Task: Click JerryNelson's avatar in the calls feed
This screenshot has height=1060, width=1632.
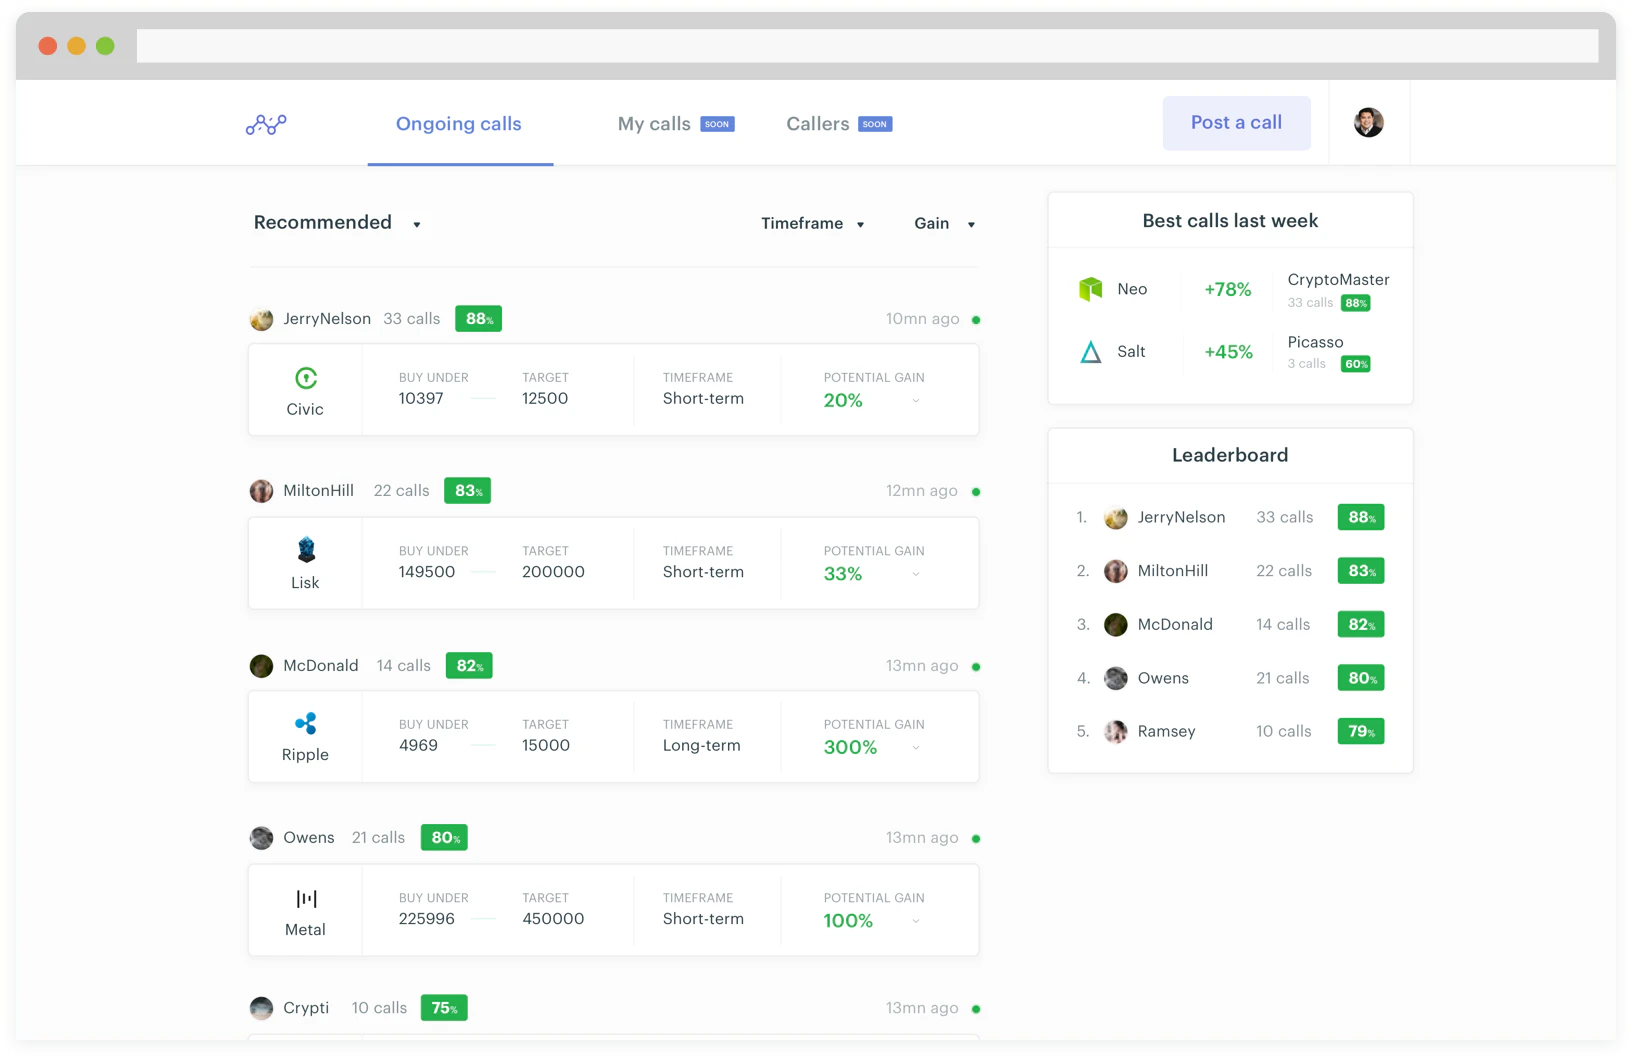Action: [261, 319]
